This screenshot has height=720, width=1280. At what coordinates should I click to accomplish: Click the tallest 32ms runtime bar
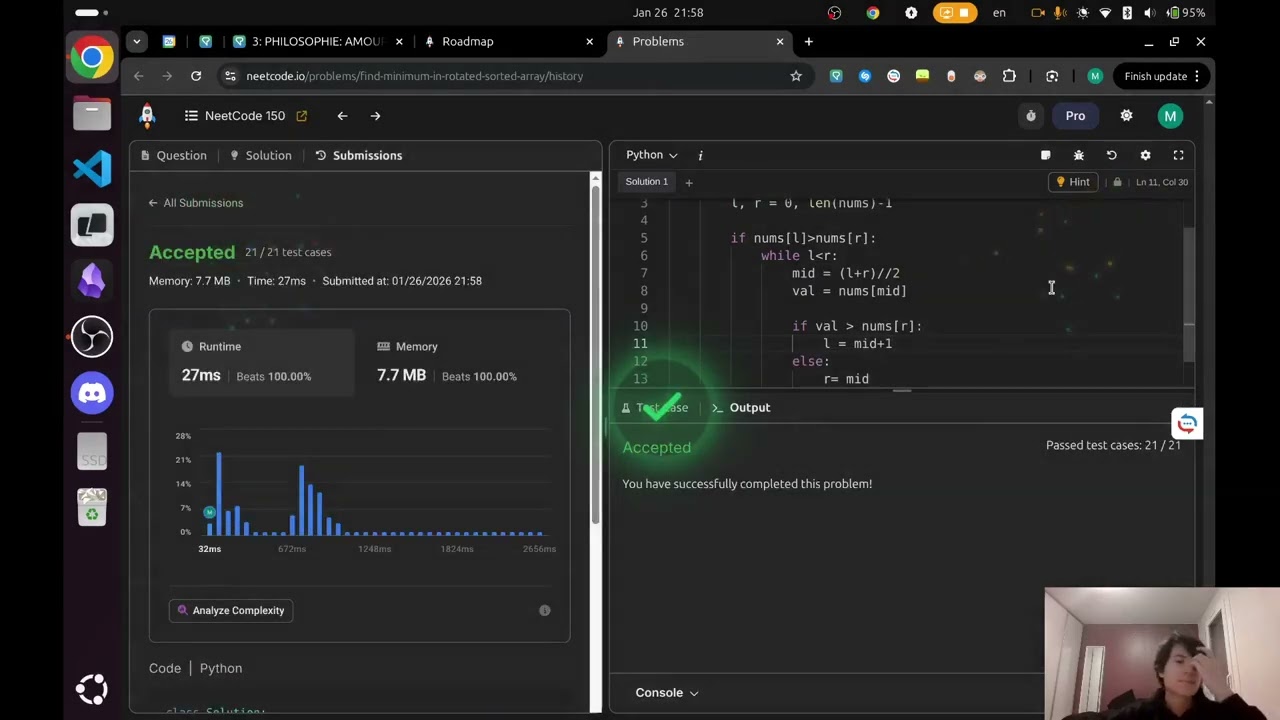click(219, 494)
